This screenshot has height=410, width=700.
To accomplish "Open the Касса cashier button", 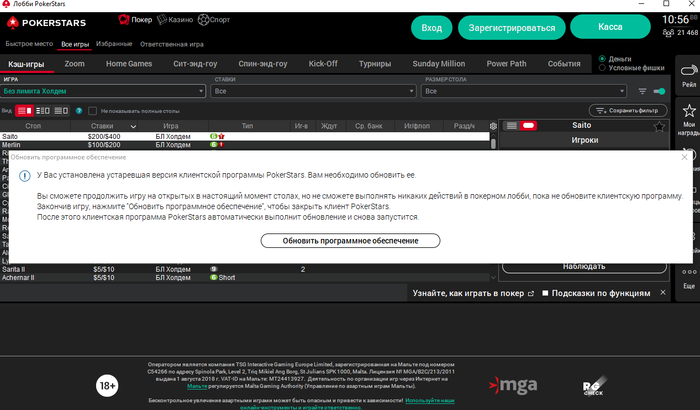I will click(610, 27).
